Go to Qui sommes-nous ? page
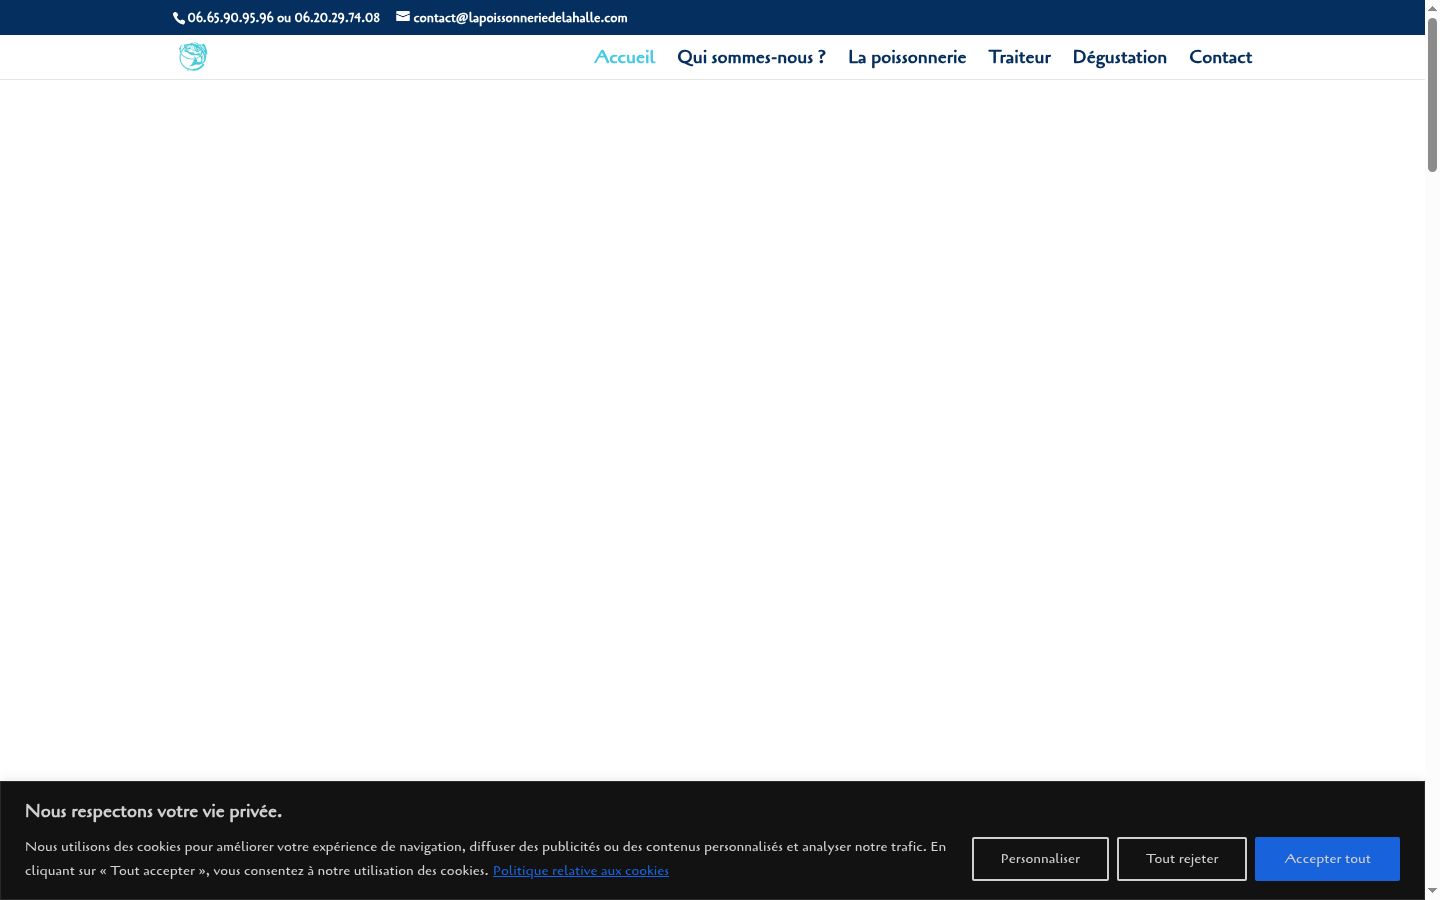The width and height of the screenshot is (1440, 900). [x=751, y=57]
